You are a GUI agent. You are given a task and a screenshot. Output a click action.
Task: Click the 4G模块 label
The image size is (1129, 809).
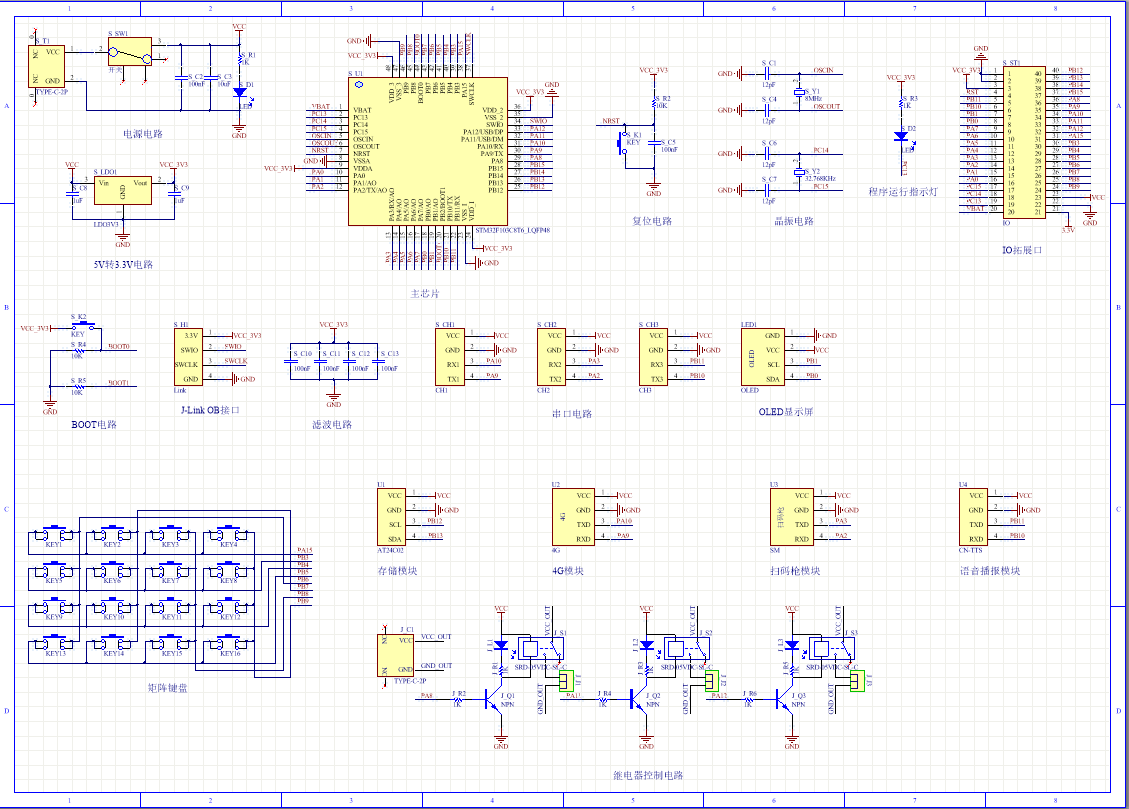pyautogui.click(x=568, y=571)
